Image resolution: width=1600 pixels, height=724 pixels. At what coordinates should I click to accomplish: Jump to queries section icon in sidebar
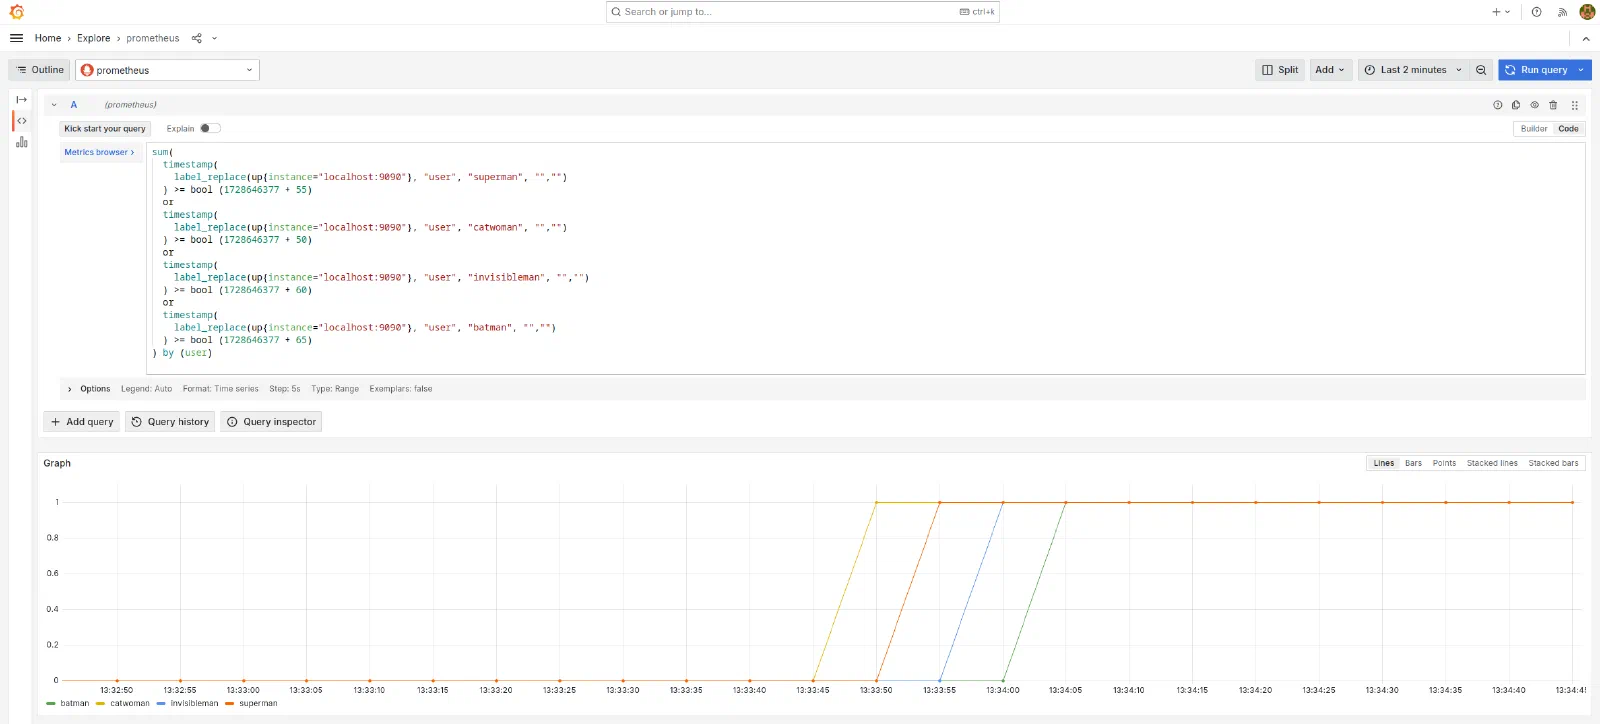22,121
